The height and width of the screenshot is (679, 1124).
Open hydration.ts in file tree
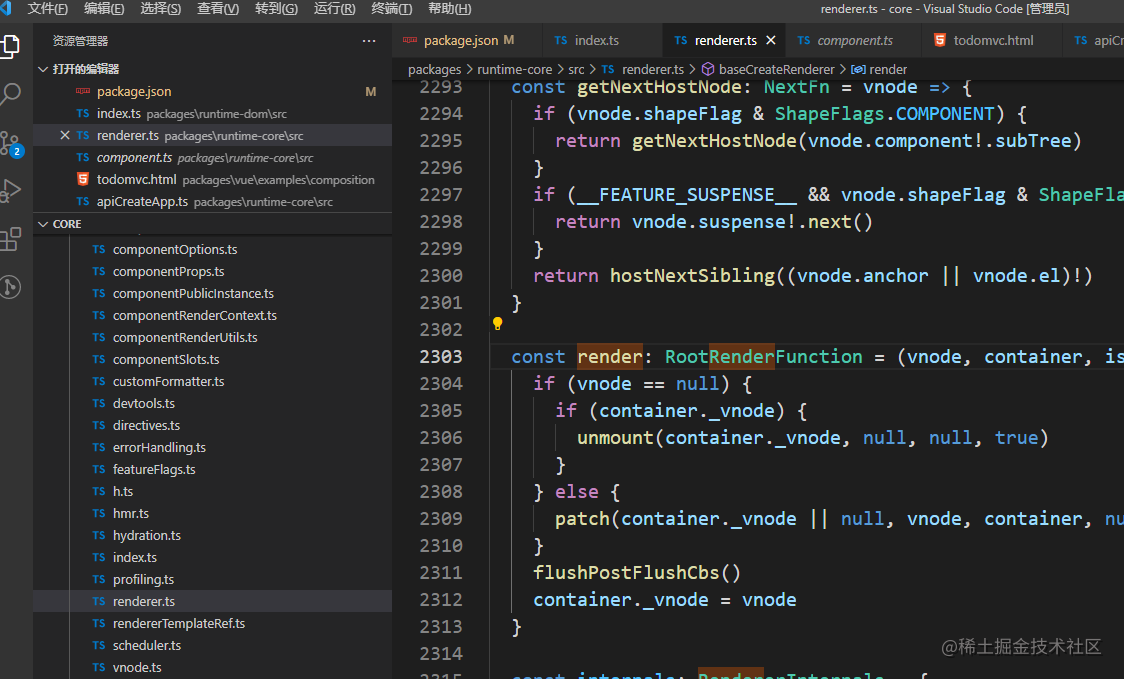[213, 535]
